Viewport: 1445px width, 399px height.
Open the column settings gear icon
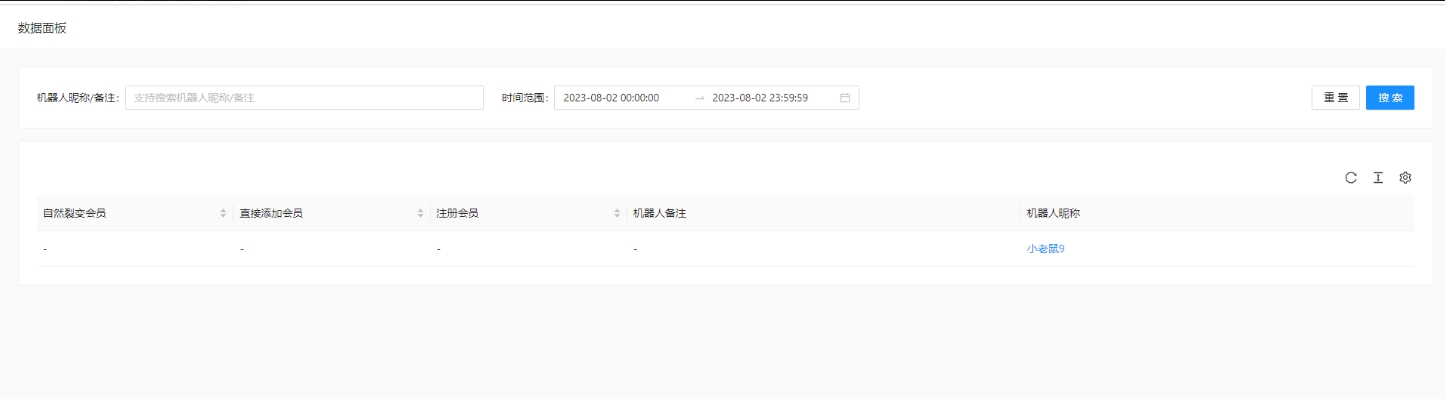click(x=1405, y=178)
